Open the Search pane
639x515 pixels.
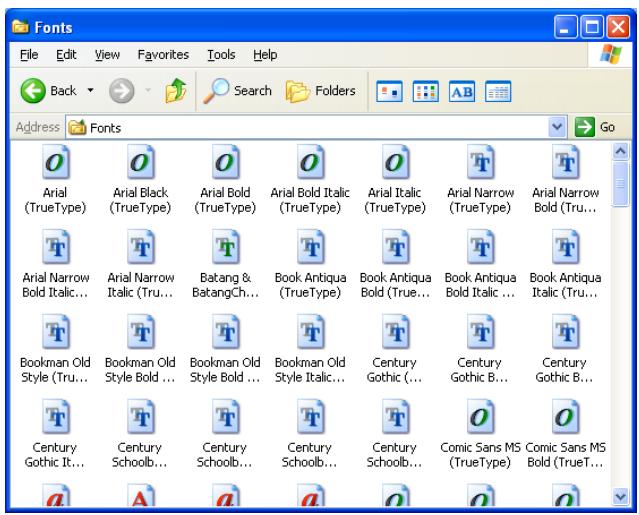pos(237,90)
